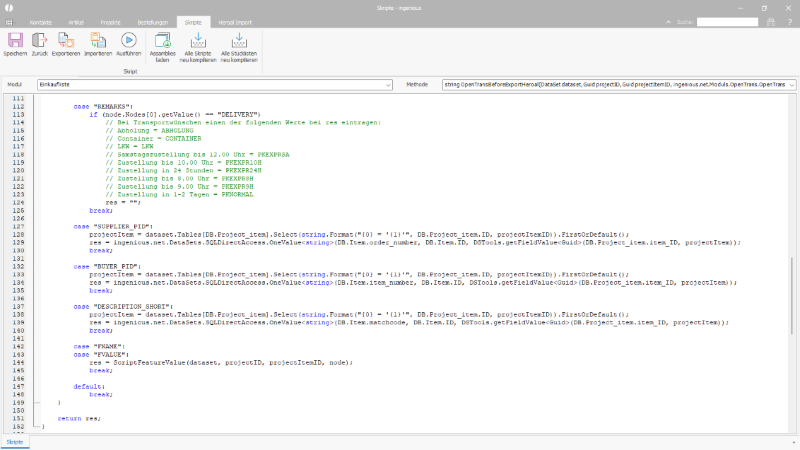The width and height of the screenshot is (800, 450).
Task: Click Alle Skripte neu kompilieren
Action: (197, 45)
